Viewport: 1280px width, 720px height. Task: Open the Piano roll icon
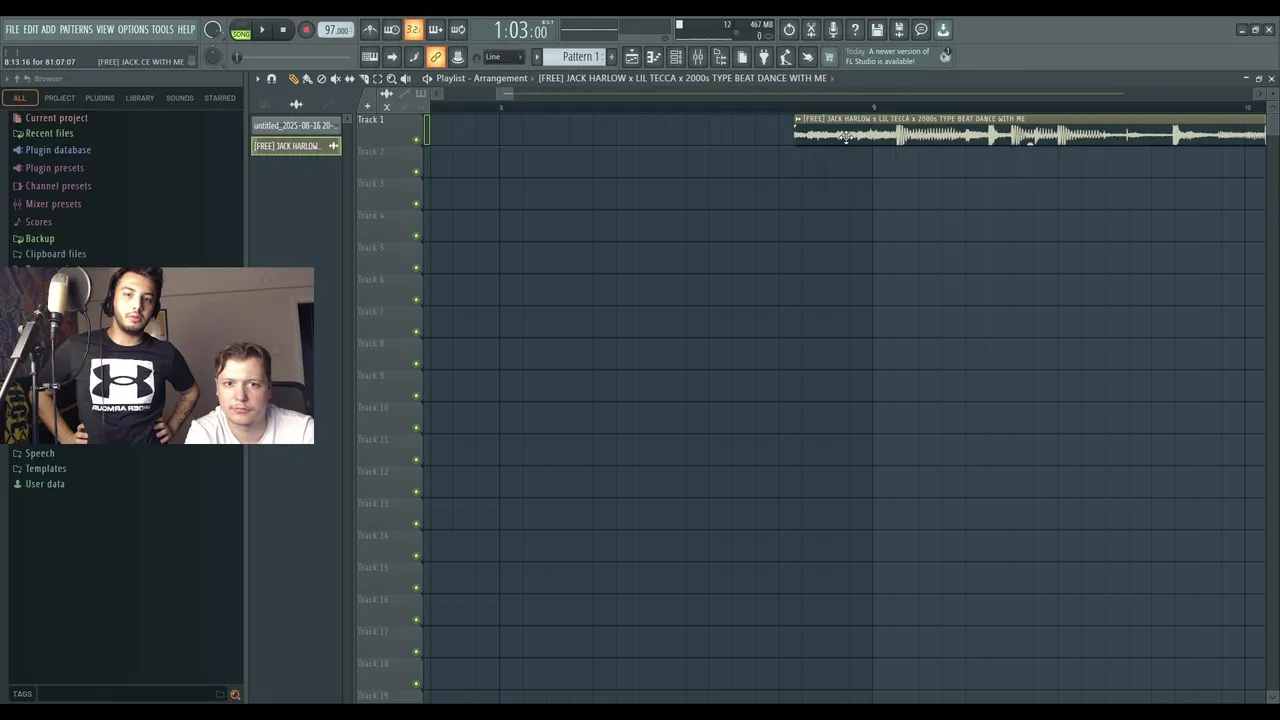(x=654, y=57)
